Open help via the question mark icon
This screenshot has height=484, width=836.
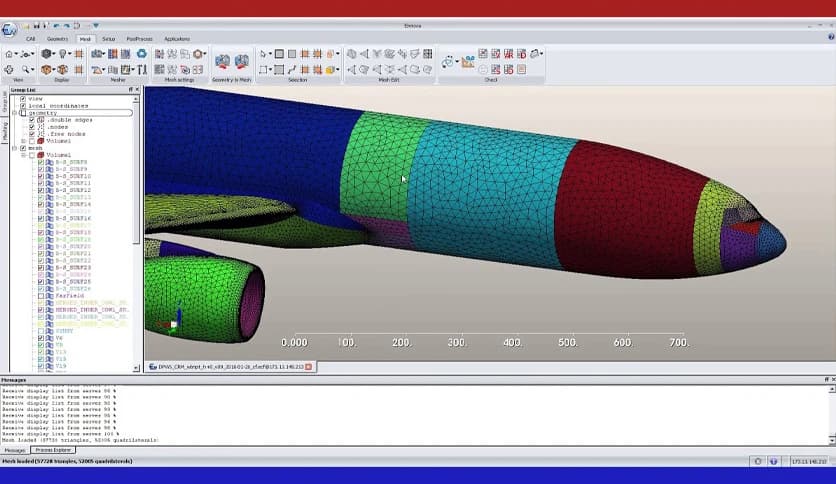click(831, 37)
